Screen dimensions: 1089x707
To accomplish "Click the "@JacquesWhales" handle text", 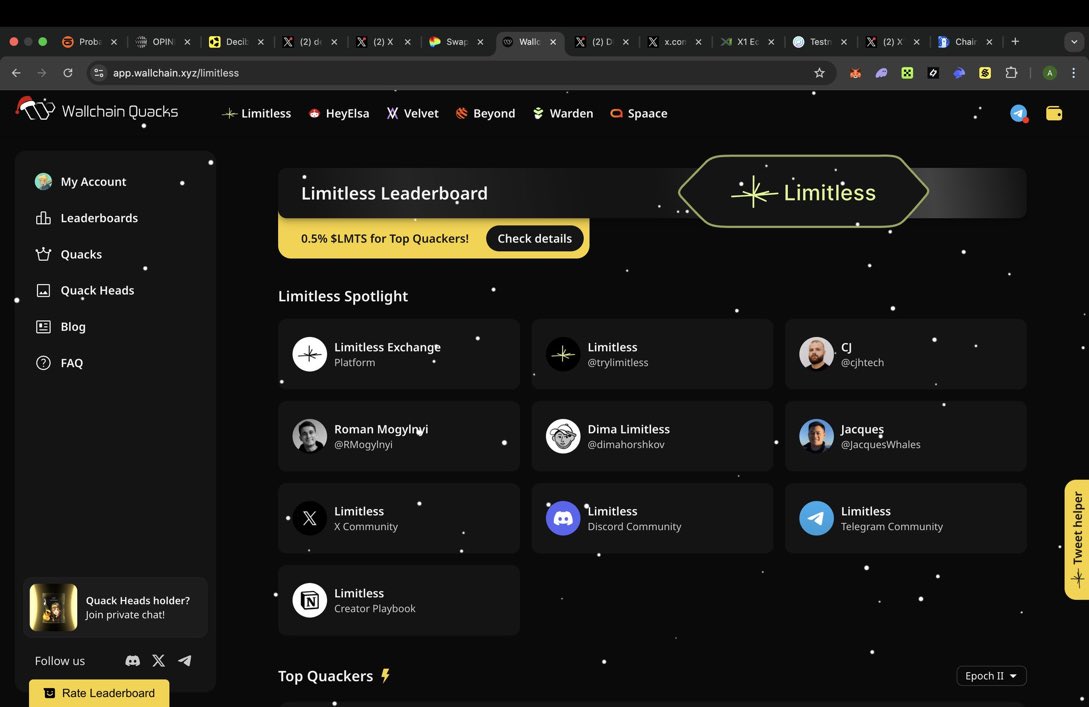I will 881,444.
